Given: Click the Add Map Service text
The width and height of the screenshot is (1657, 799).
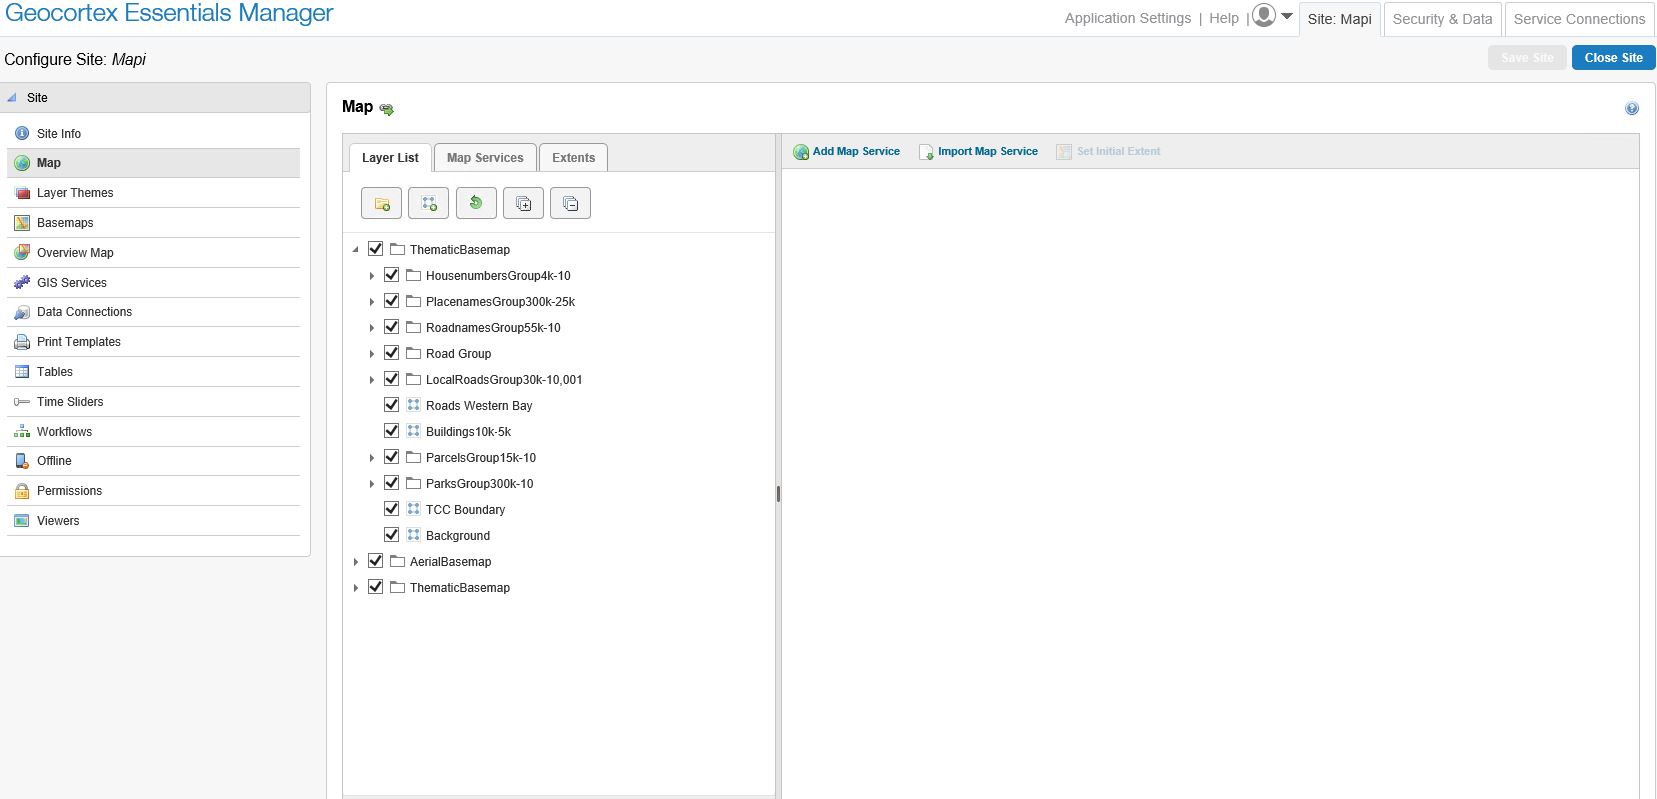Looking at the screenshot, I should [x=856, y=152].
